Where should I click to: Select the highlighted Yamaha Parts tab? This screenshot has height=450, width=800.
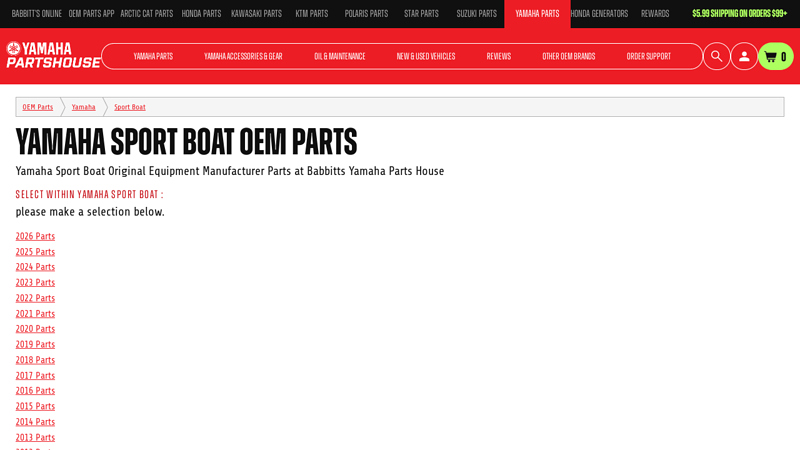click(537, 14)
